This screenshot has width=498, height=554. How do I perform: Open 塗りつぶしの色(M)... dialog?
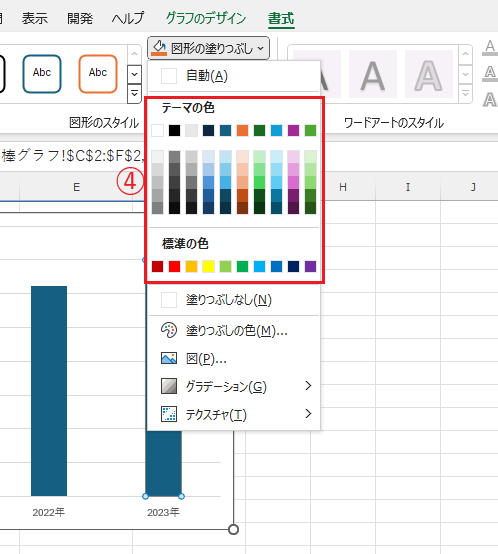[x=233, y=331]
